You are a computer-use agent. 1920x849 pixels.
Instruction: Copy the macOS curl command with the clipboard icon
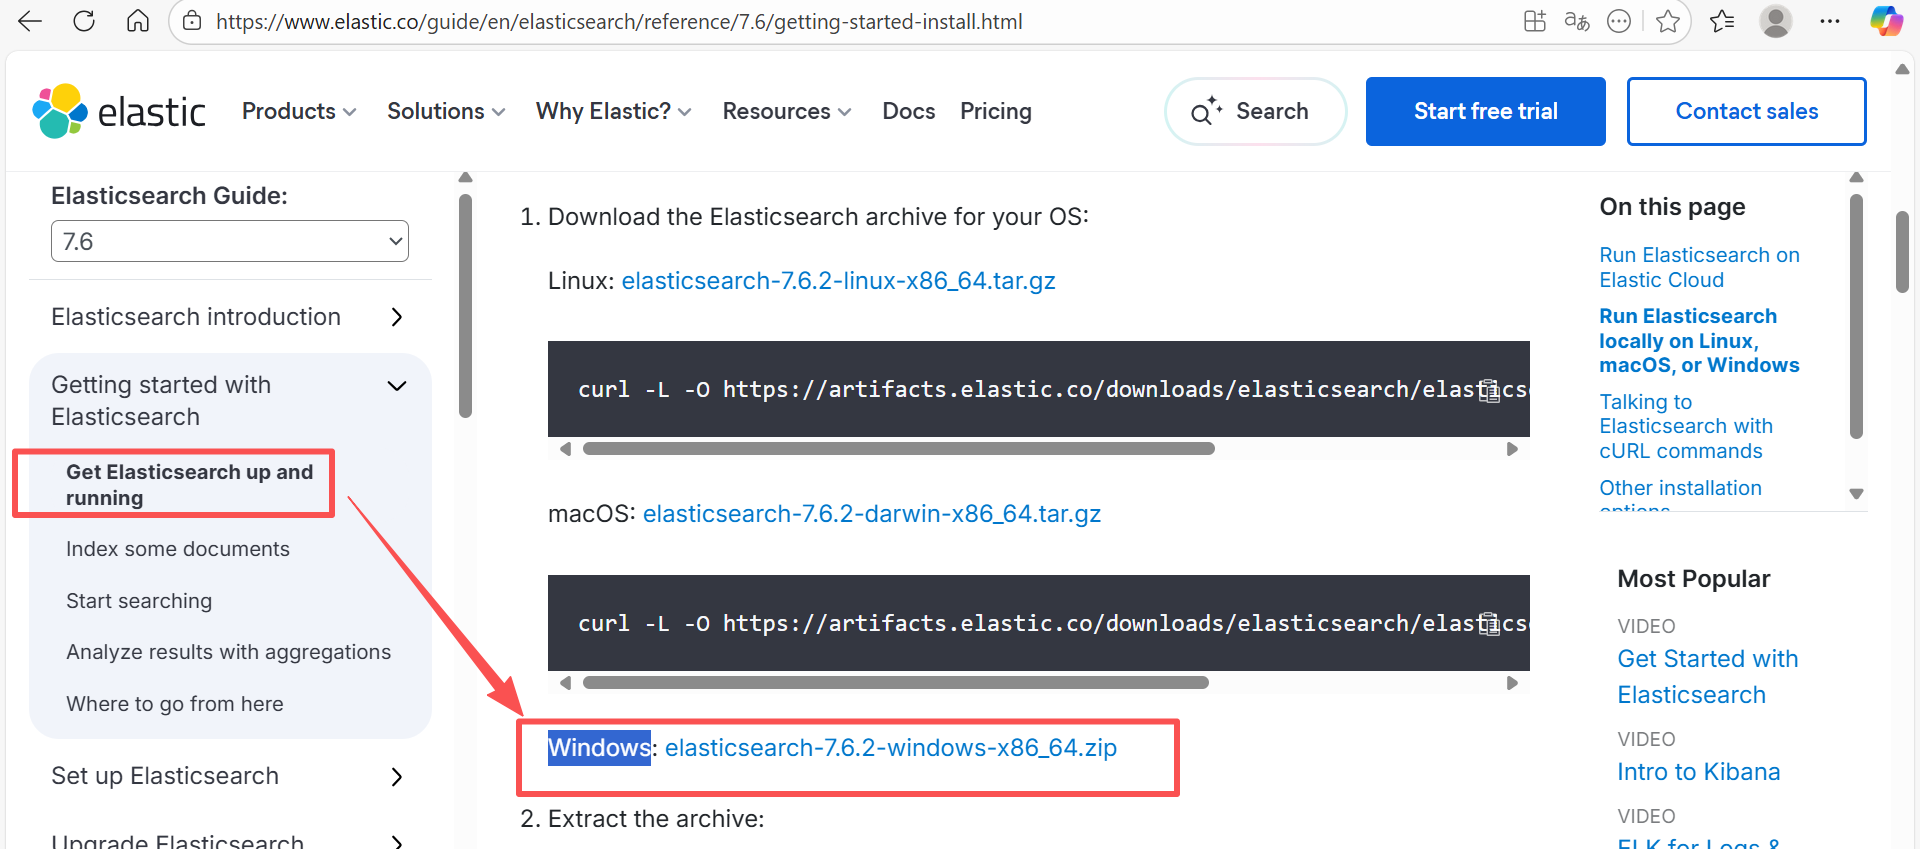1489,624
